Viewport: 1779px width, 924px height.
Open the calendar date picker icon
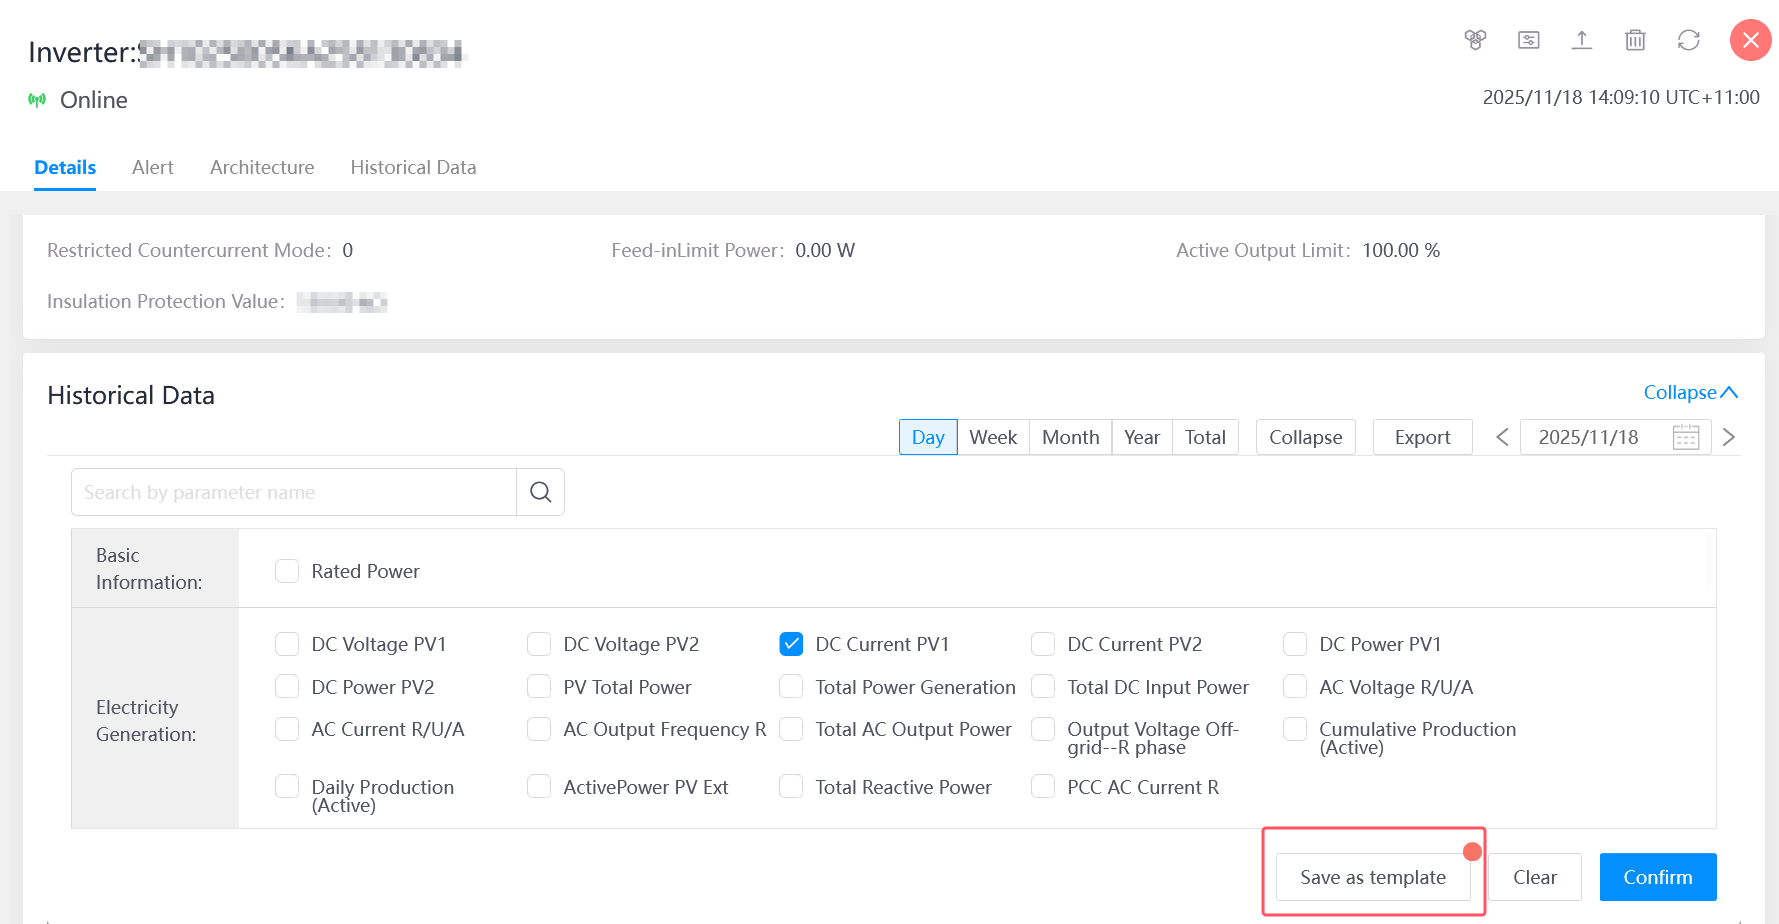(x=1686, y=437)
